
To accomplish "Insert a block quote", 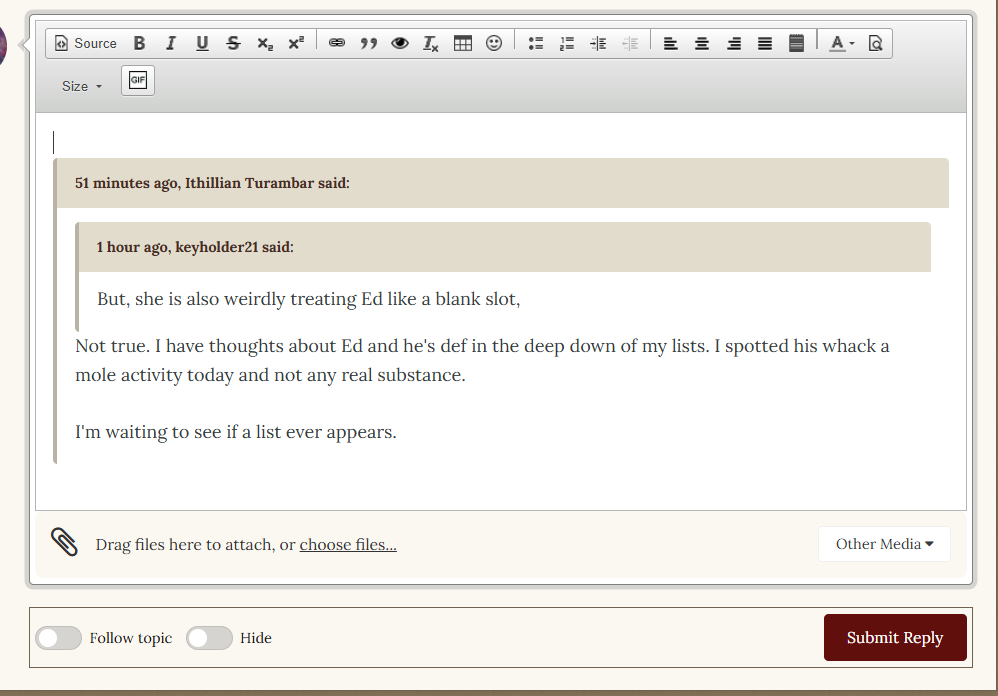I will click(x=368, y=43).
